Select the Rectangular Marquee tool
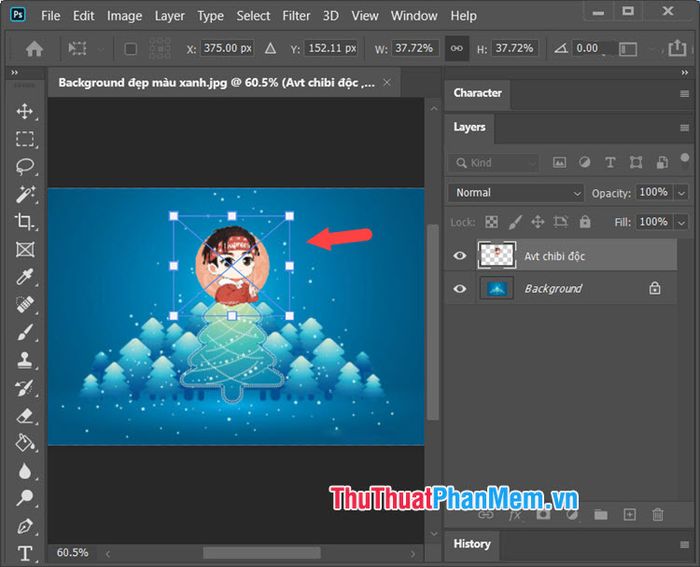700x567 pixels. (x=25, y=139)
